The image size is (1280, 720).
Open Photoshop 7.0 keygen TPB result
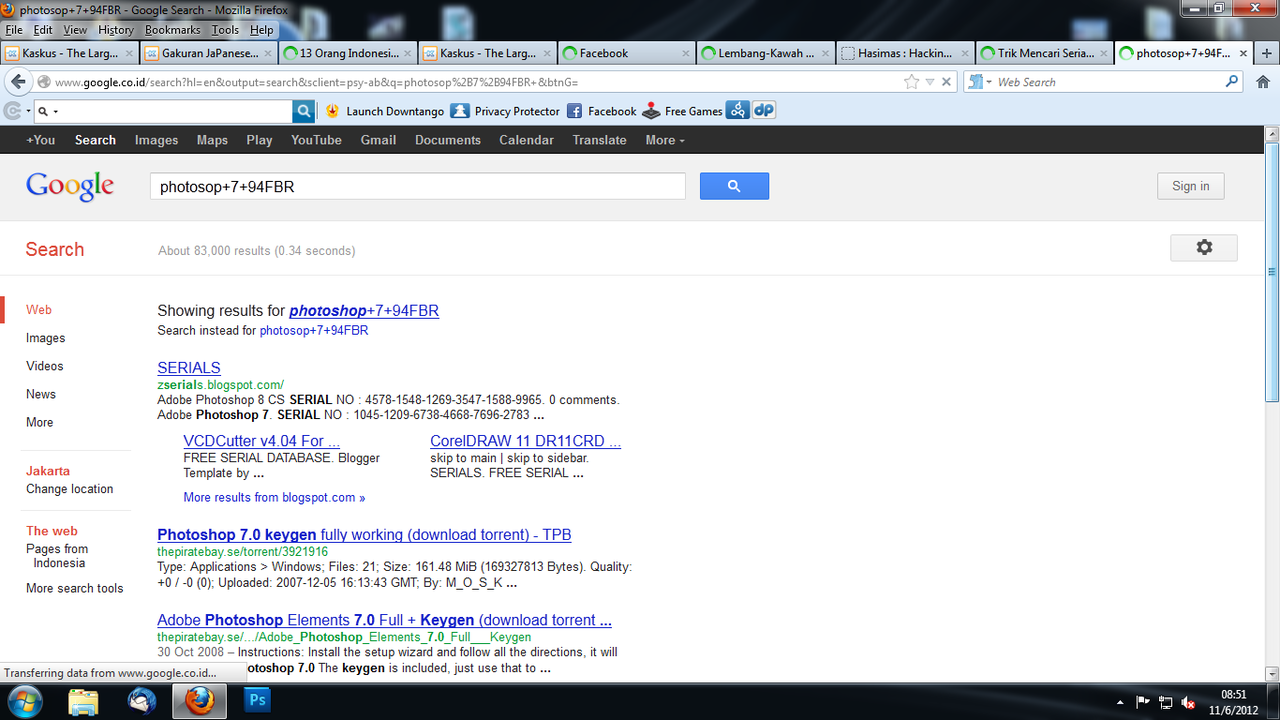point(364,535)
